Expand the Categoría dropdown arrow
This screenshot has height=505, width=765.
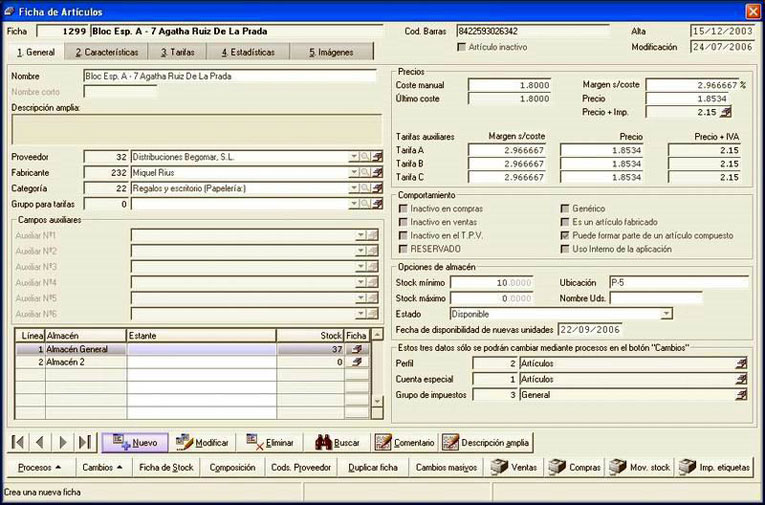pos(354,188)
